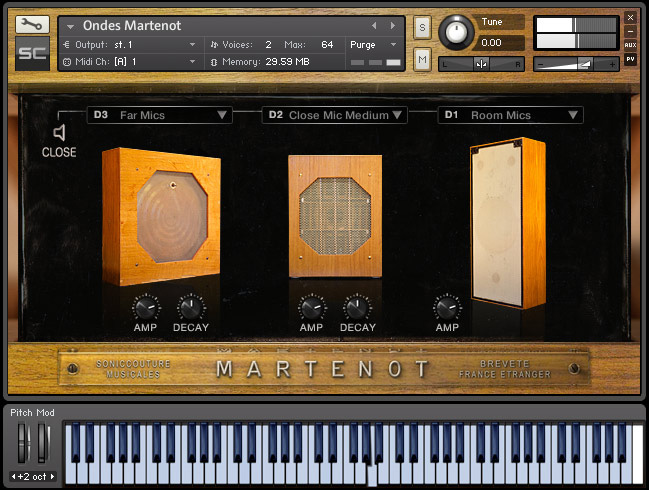
Task: Open the D1 Room Mics dropdown
Action: (x=511, y=115)
